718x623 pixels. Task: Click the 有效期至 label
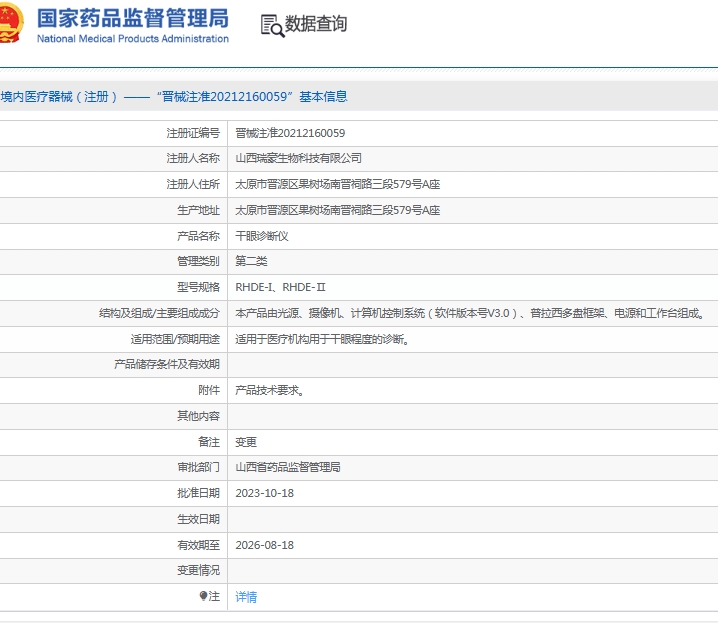[x=198, y=545]
